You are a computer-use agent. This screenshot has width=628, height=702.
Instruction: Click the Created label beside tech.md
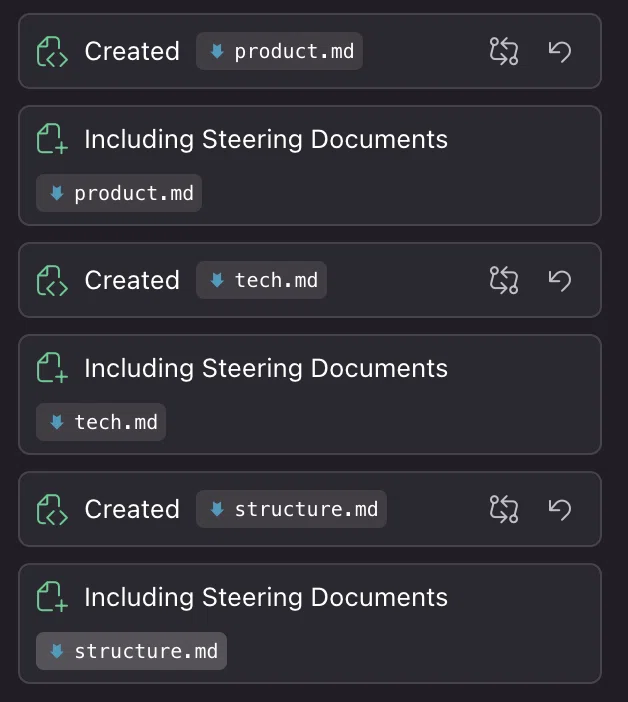tap(132, 280)
